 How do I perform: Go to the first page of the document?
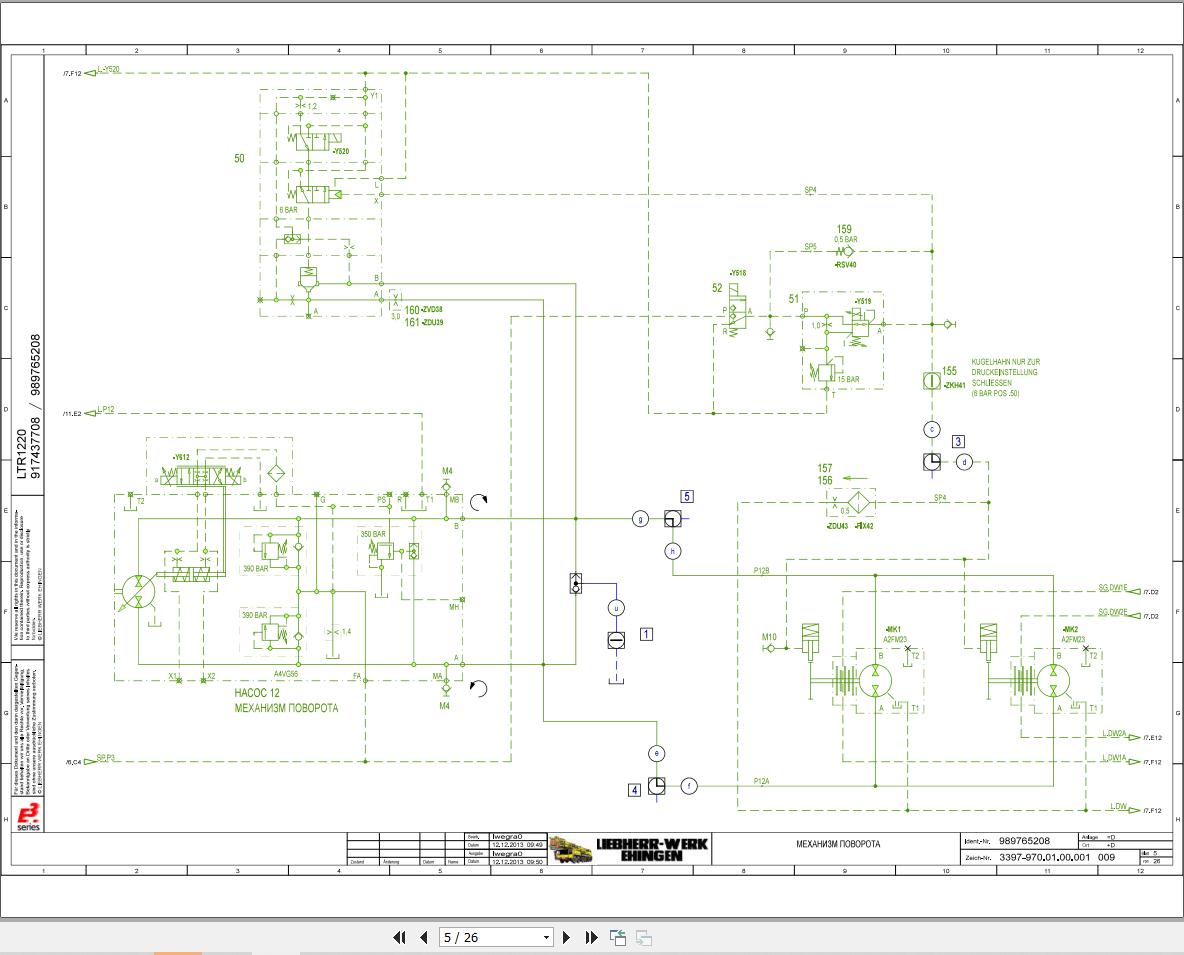point(399,937)
